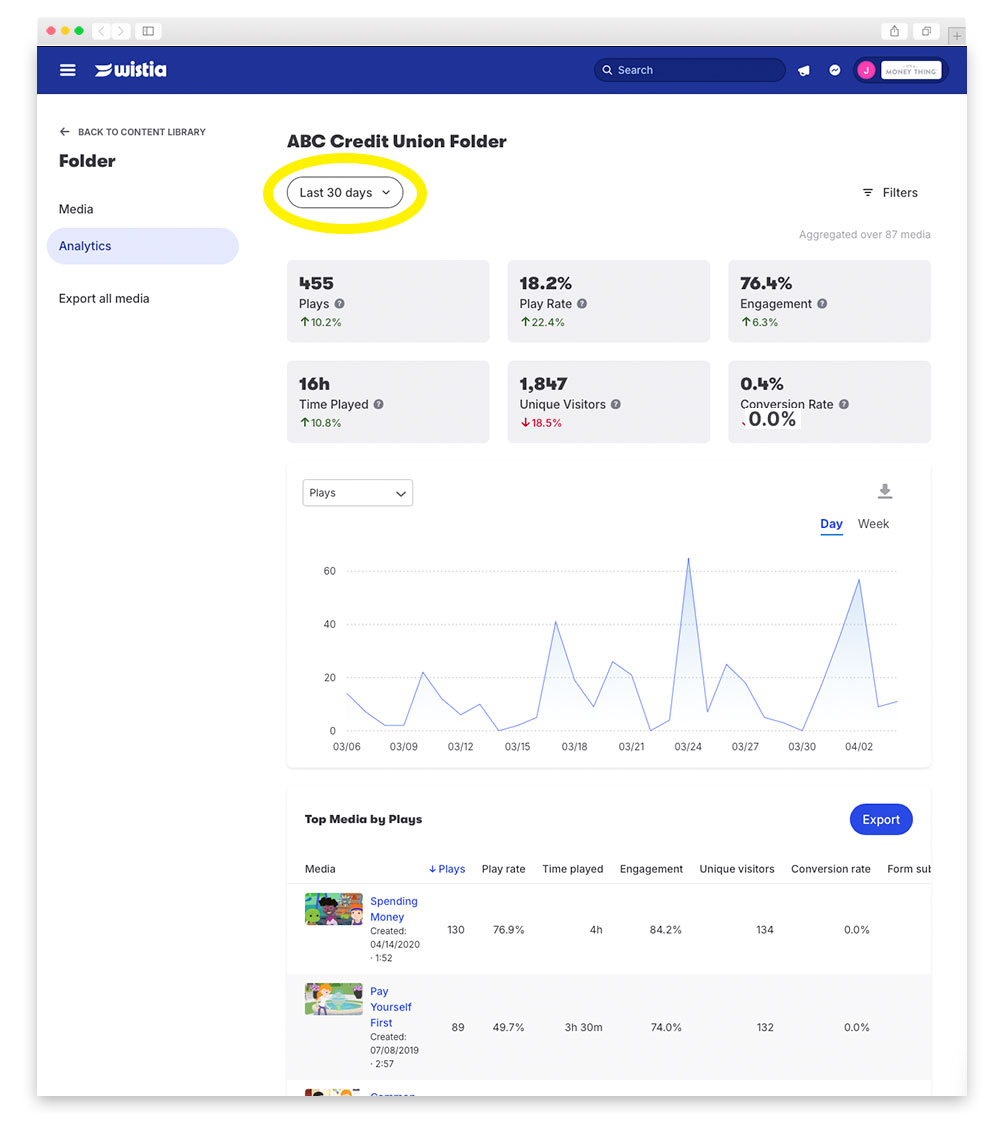
Task: Sort table by Plays column
Action: pos(452,869)
